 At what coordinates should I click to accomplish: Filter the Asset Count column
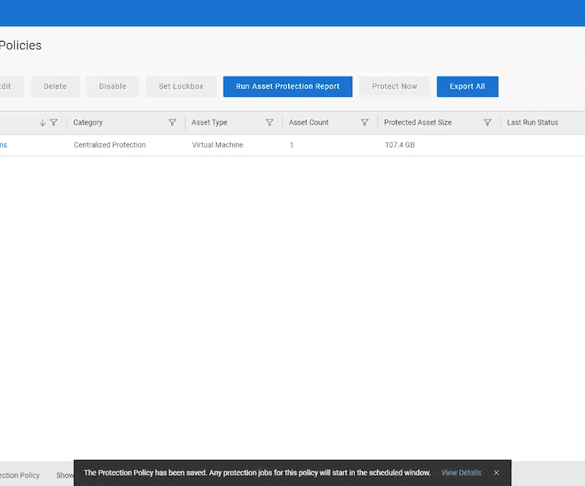(x=365, y=123)
